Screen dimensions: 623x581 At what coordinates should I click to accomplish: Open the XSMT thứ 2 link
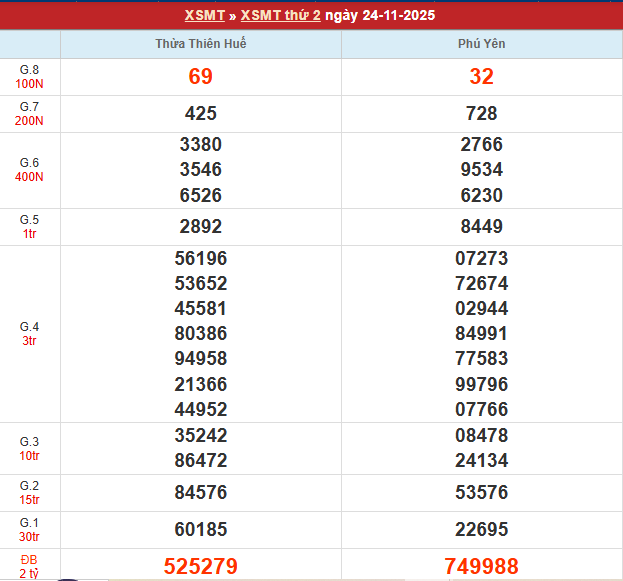pos(281,15)
